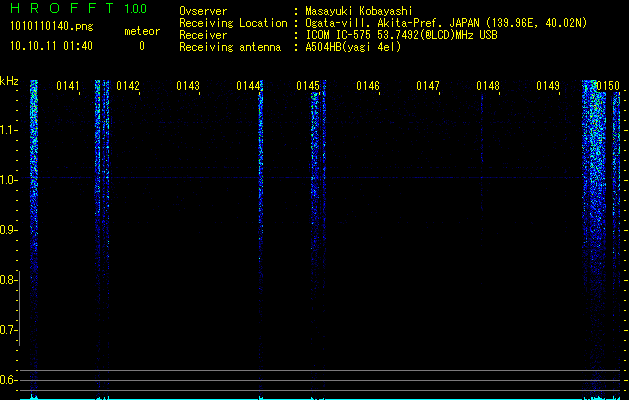This screenshot has width=629, height=400.
Task: Click the Ovserver label
Action: tap(203, 11)
